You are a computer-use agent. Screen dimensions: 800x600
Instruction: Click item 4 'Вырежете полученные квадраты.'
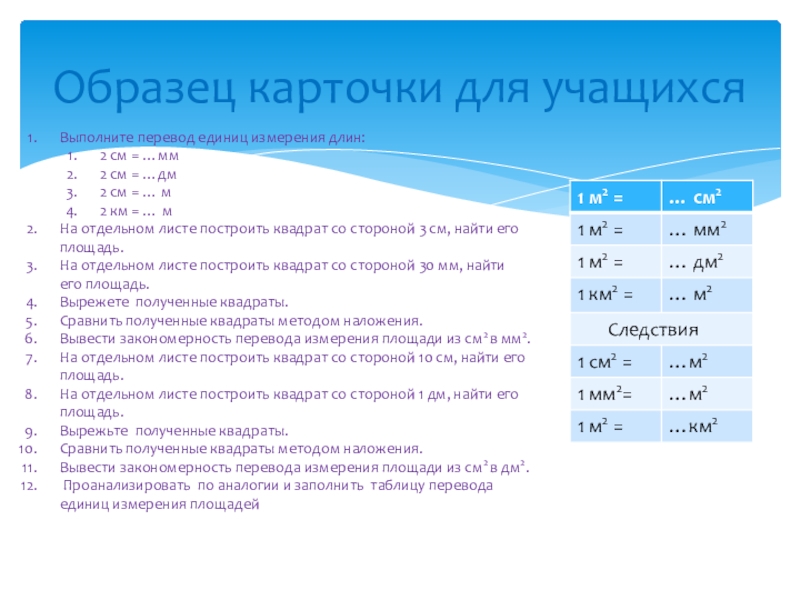pos(174,302)
